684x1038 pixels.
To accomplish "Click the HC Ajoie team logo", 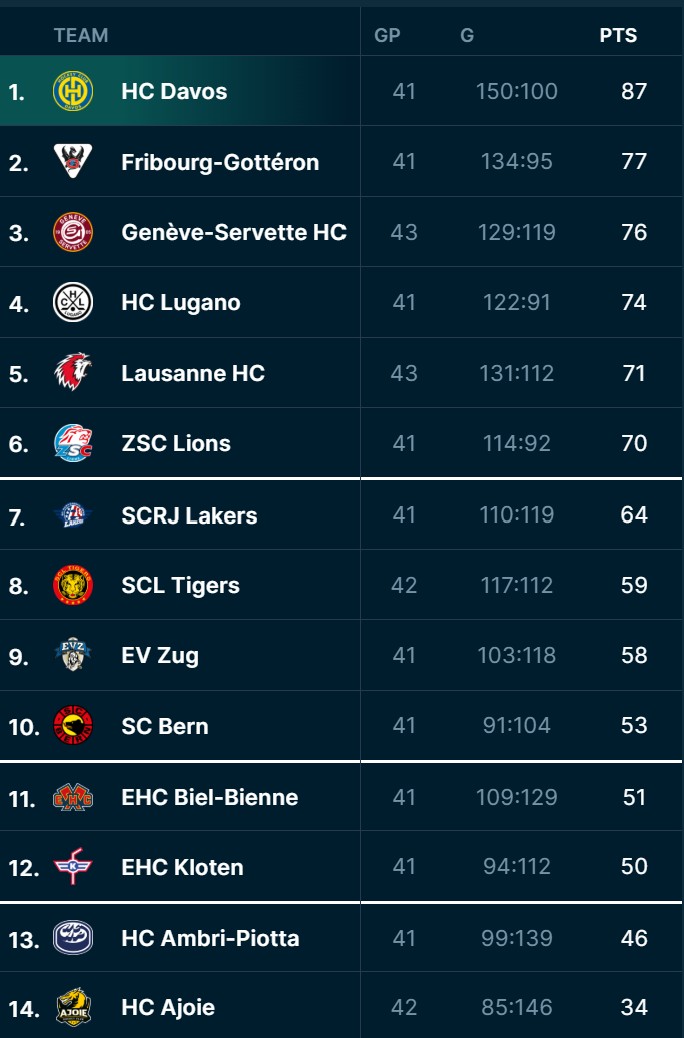I will [x=73, y=1007].
